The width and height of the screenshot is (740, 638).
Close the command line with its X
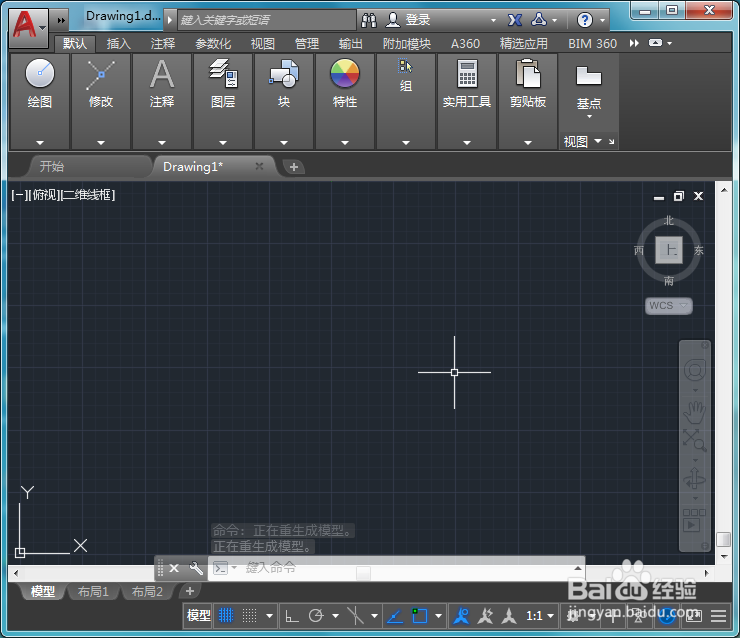(x=174, y=568)
